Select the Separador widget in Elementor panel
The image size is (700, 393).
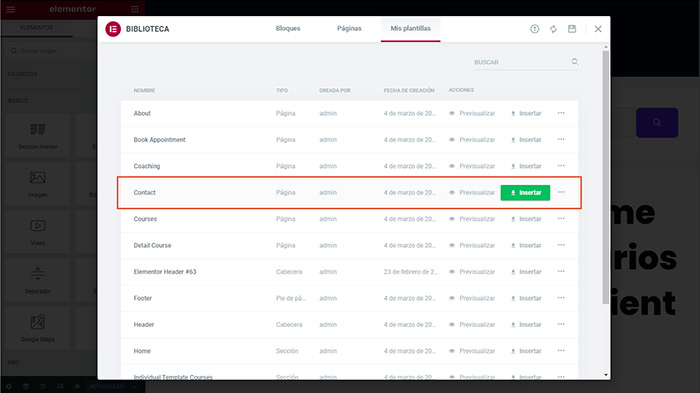click(x=38, y=280)
